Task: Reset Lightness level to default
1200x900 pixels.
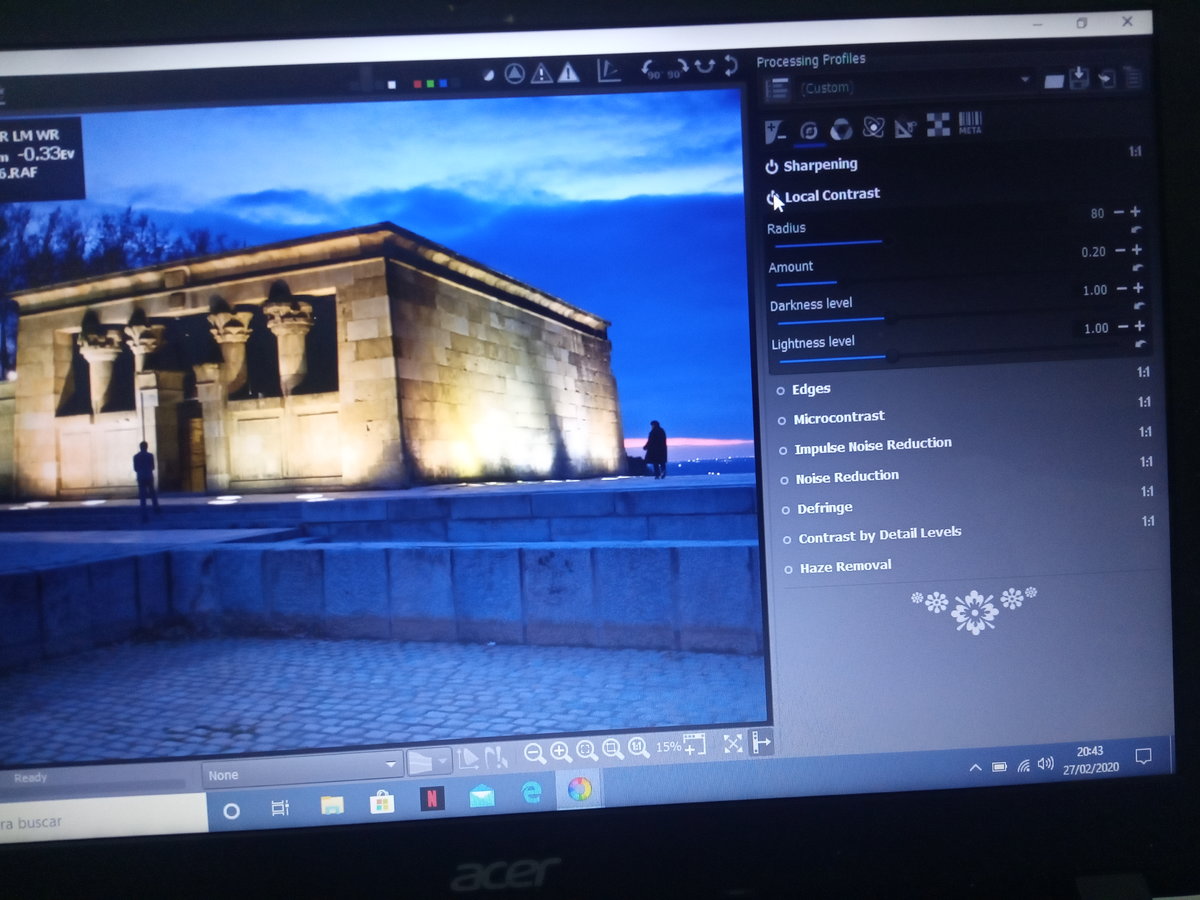Action: (x=1141, y=344)
